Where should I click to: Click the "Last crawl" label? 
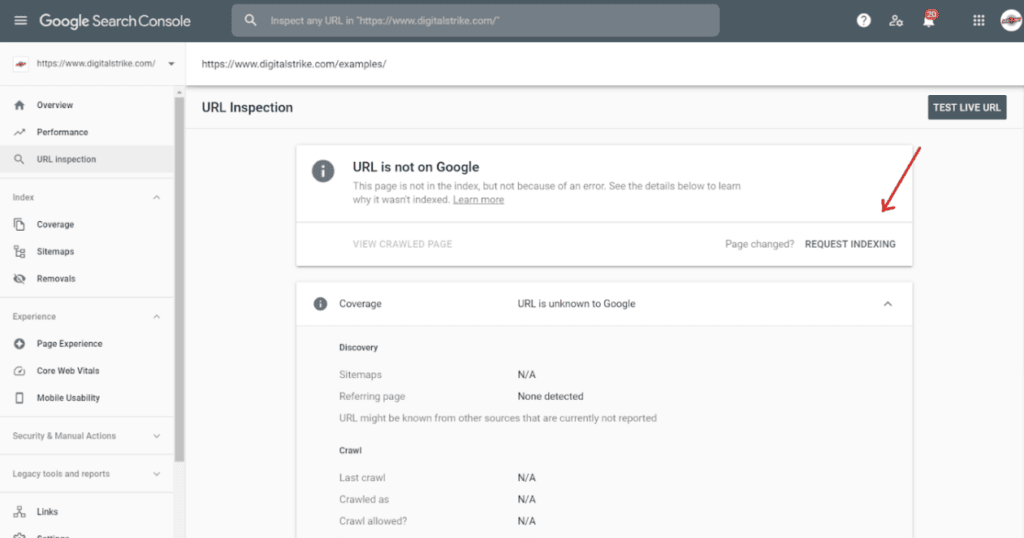(x=362, y=478)
